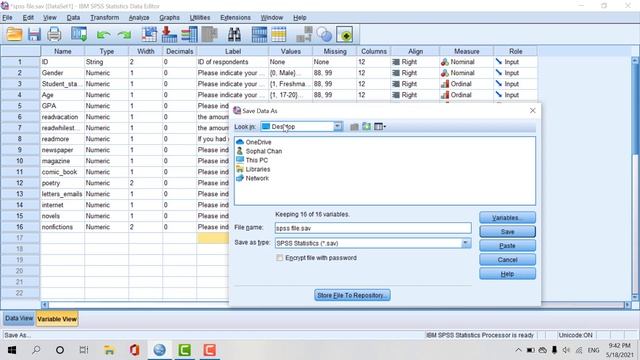Open the Transform menu
Viewport: 640px width, 360px height.
click(104, 18)
